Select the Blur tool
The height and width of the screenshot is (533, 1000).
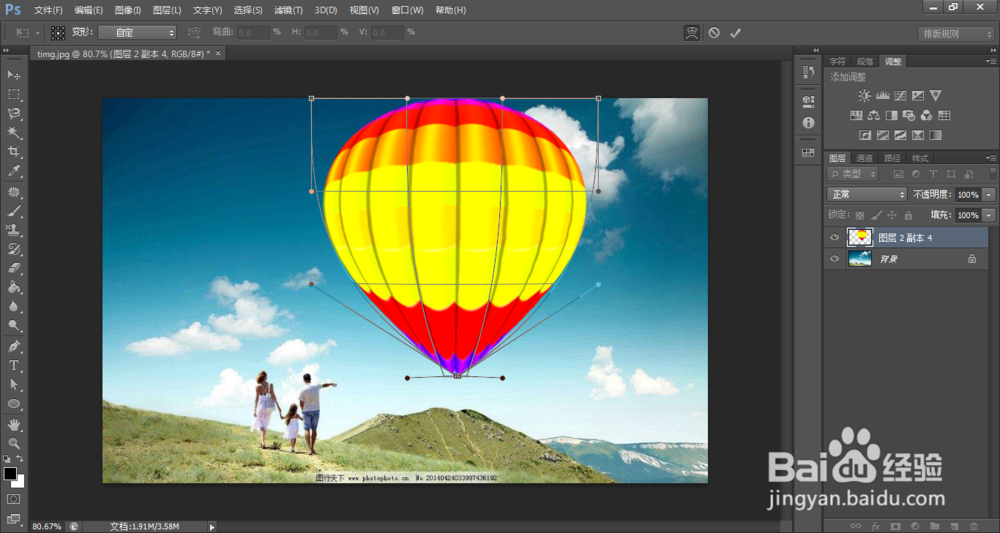coord(14,306)
